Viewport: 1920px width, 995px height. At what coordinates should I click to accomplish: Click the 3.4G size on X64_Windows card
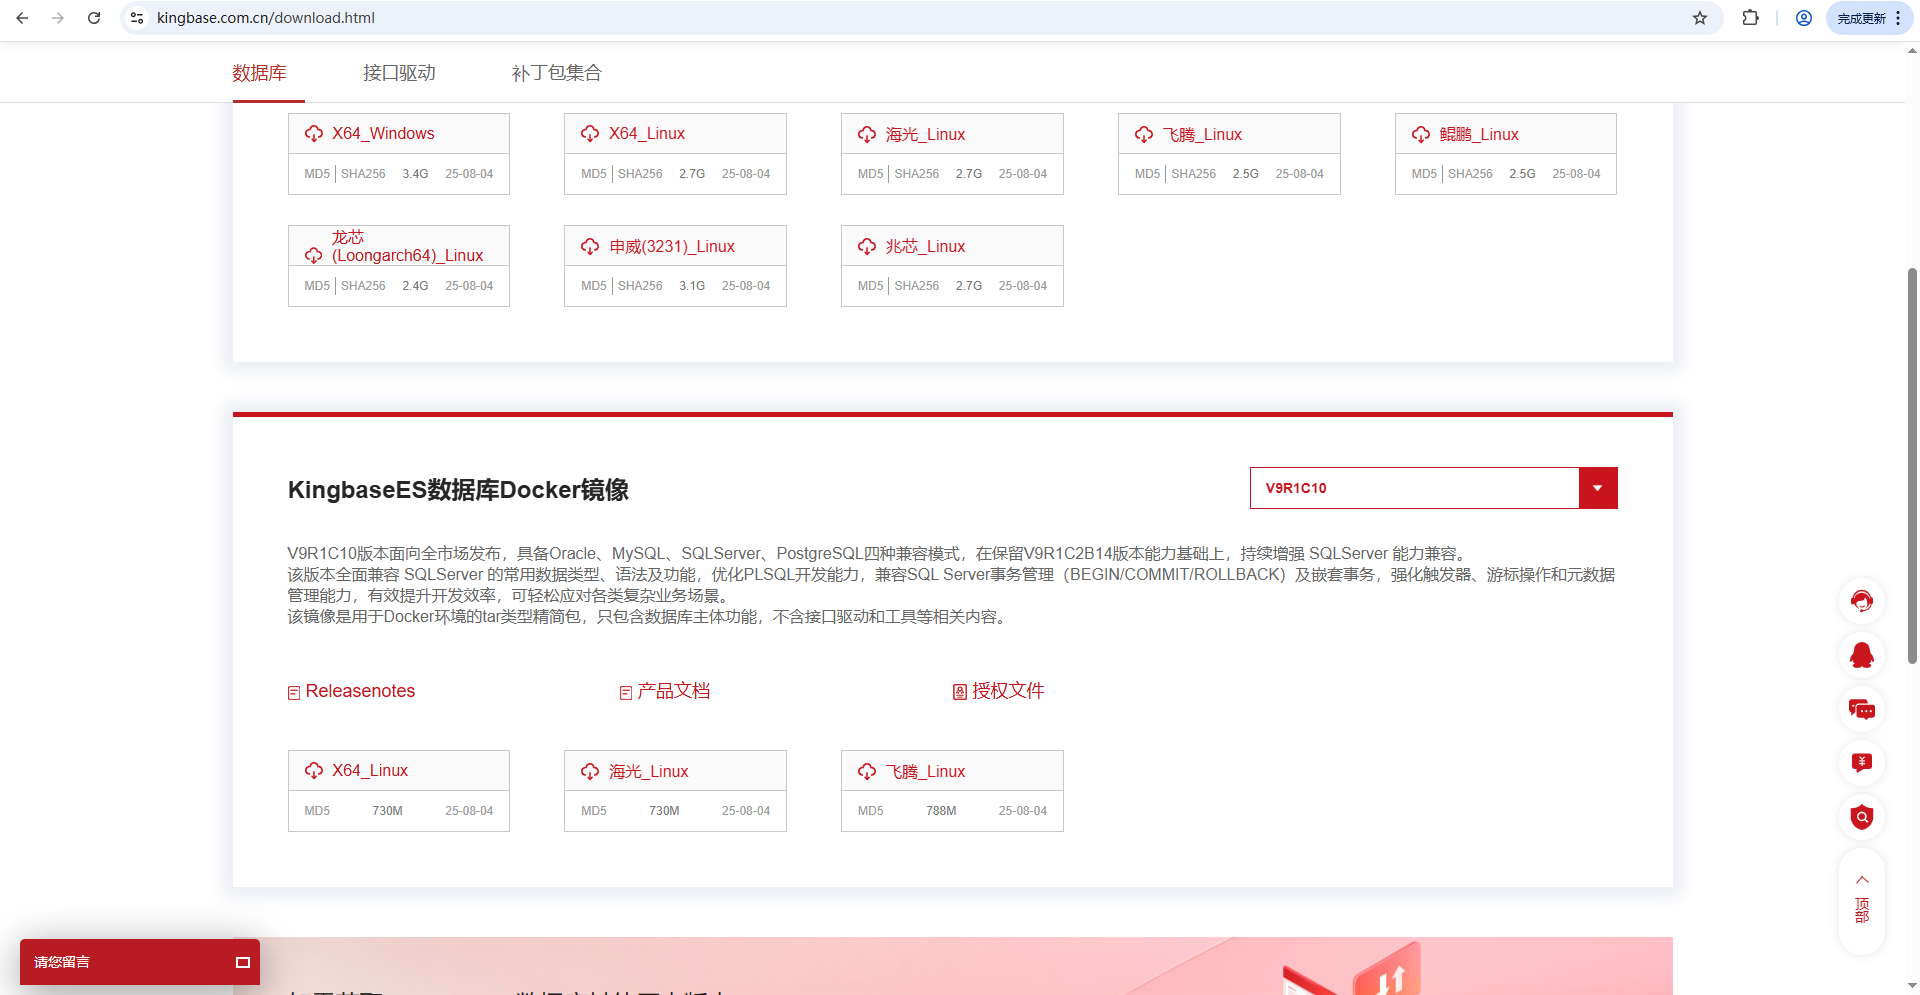pyautogui.click(x=415, y=174)
